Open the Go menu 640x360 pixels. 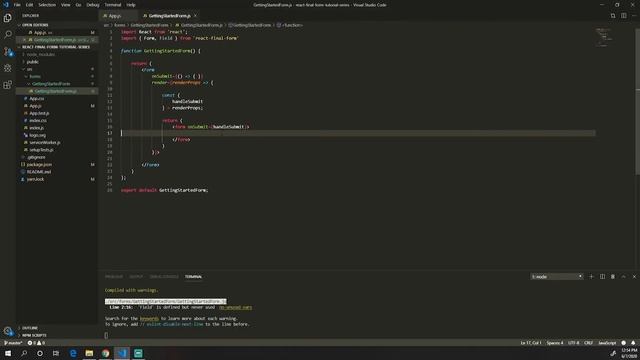click(78, 5)
